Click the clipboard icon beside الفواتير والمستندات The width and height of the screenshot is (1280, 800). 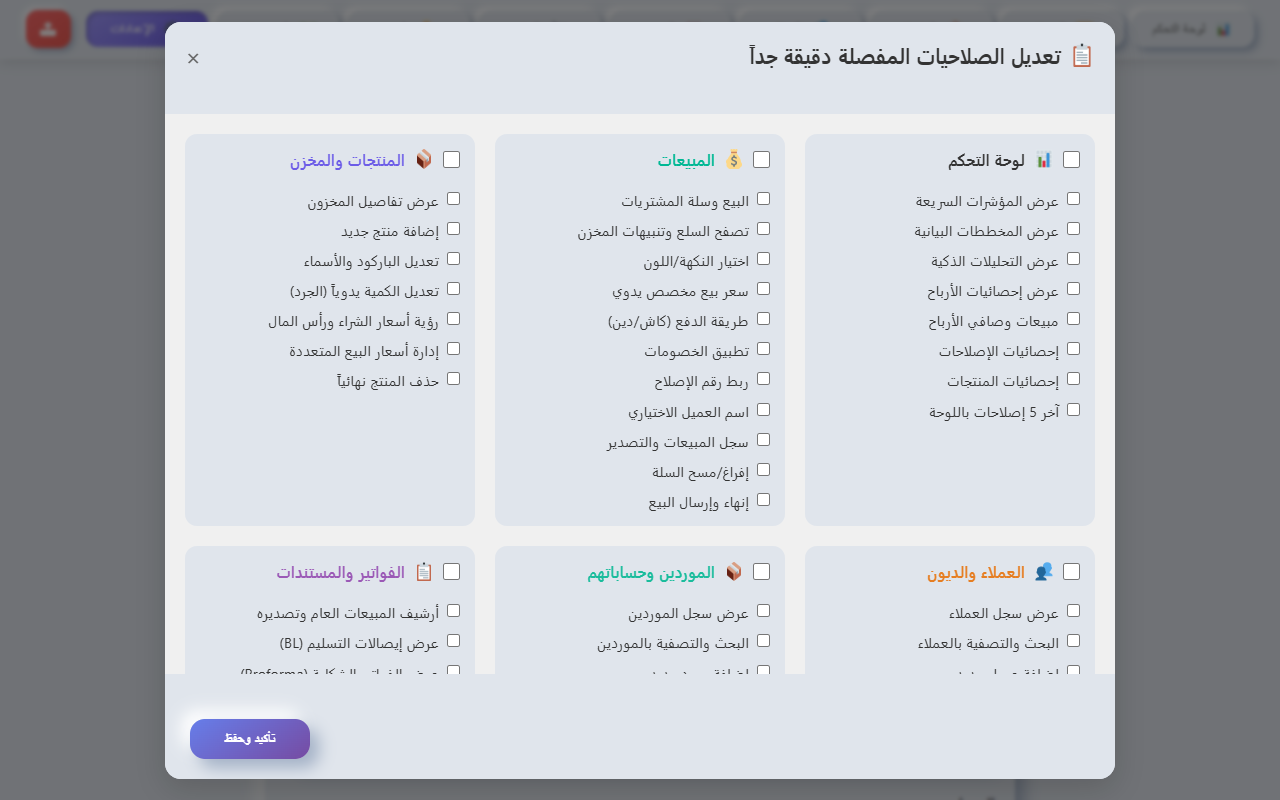click(424, 572)
